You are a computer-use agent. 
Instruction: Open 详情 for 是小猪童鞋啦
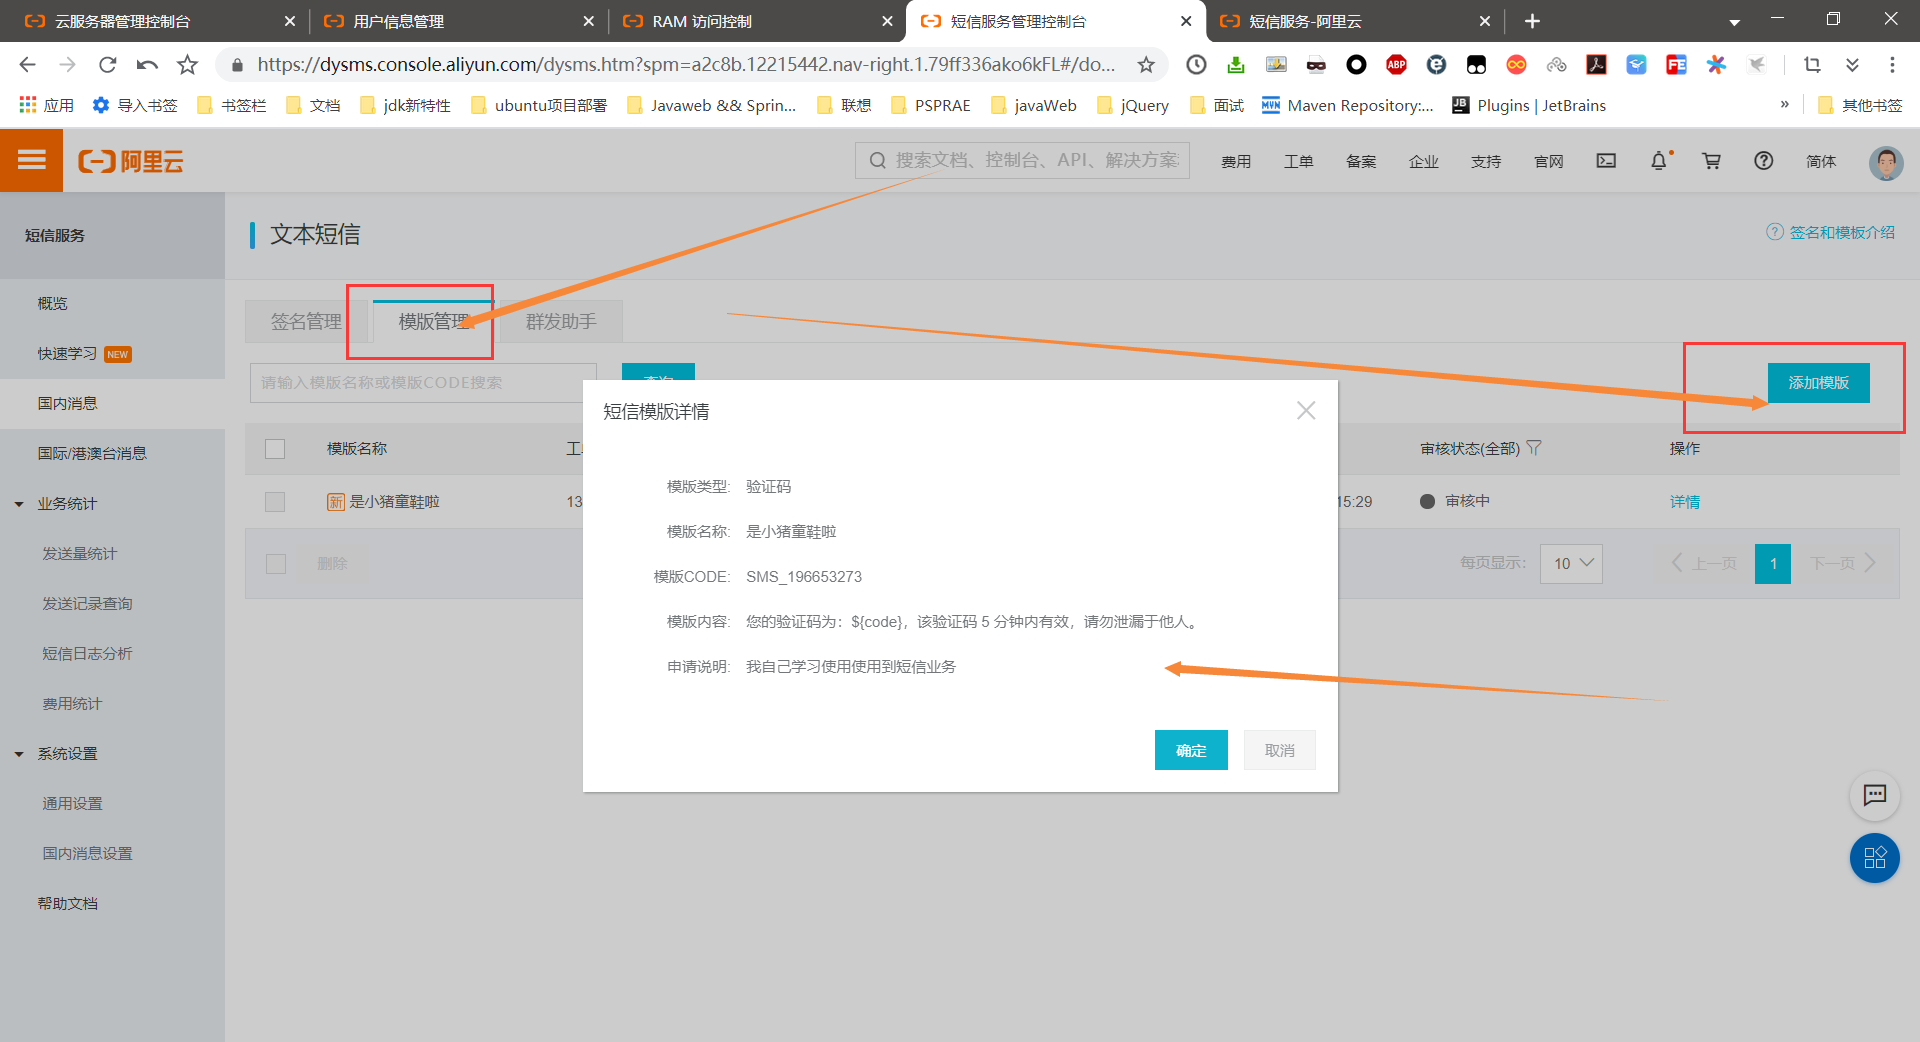pyautogui.click(x=1685, y=502)
